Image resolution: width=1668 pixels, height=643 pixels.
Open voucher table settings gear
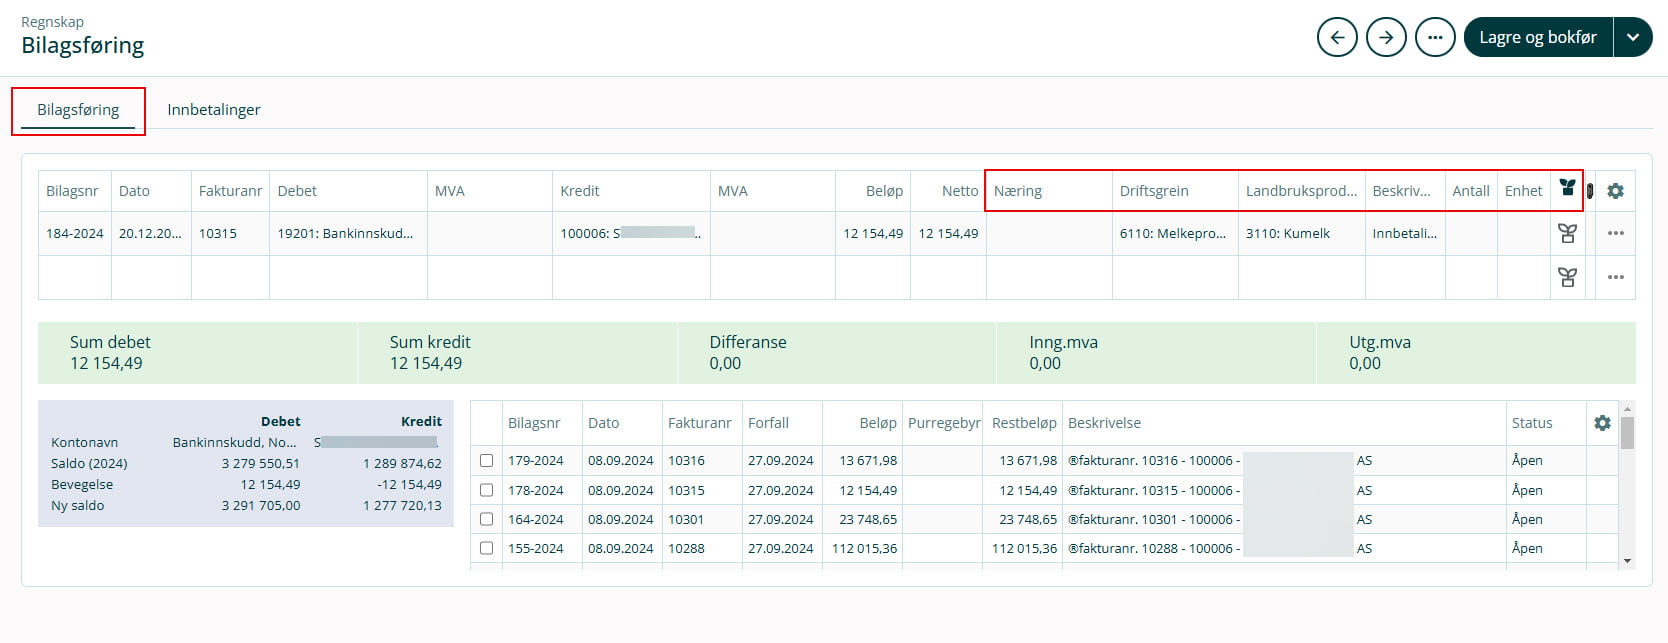tap(1615, 191)
